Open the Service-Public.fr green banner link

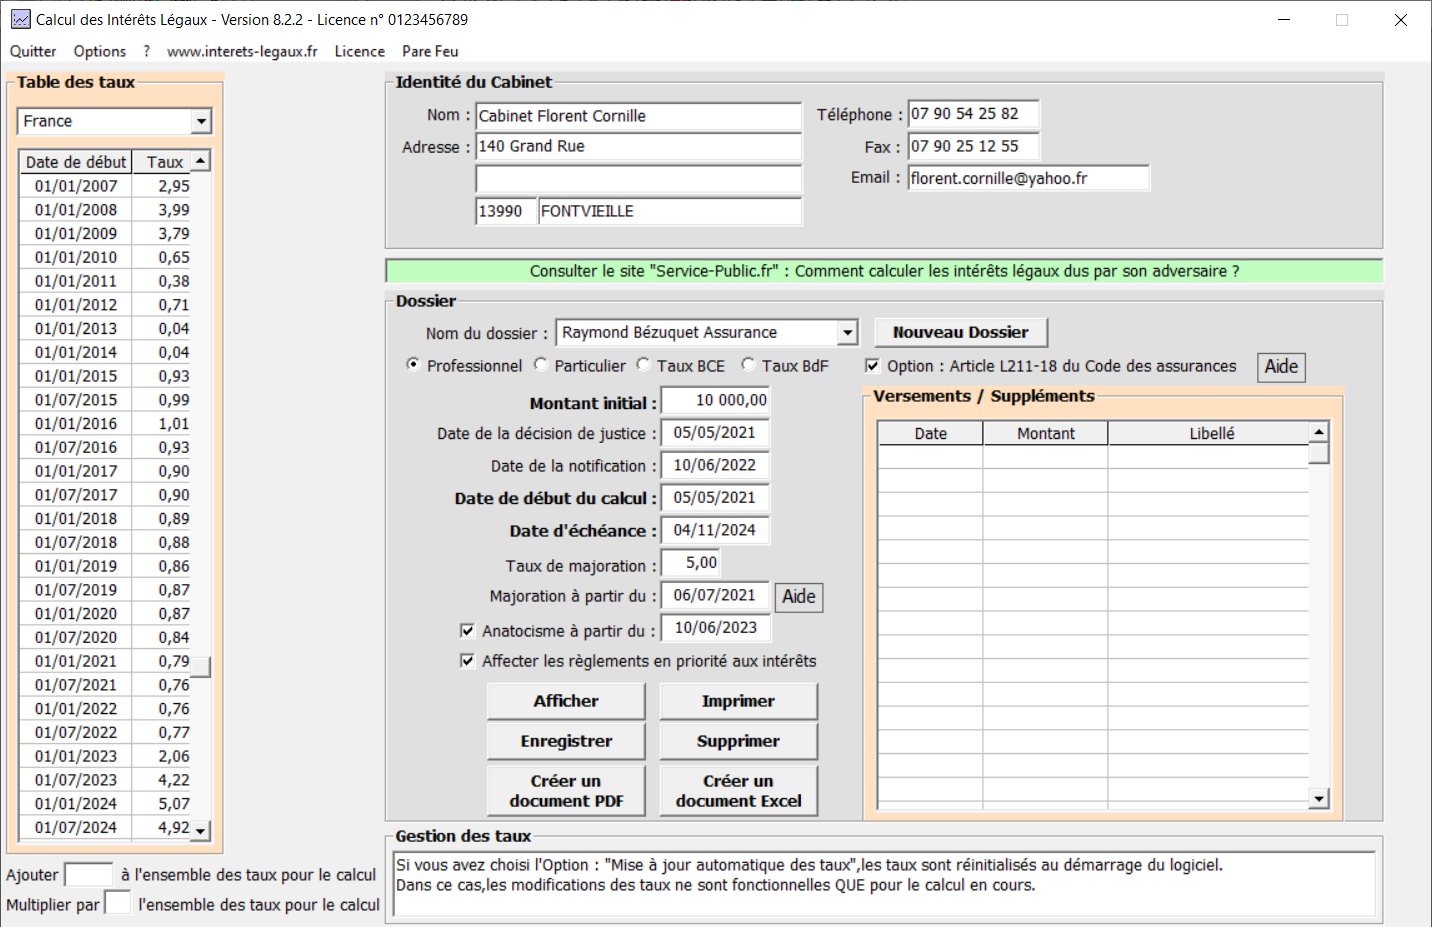click(x=884, y=271)
